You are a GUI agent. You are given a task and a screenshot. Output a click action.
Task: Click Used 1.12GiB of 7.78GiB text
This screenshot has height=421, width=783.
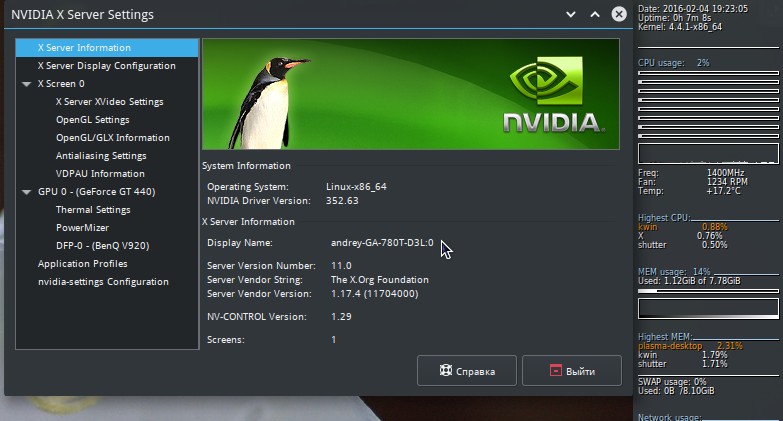click(x=689, y=281)
